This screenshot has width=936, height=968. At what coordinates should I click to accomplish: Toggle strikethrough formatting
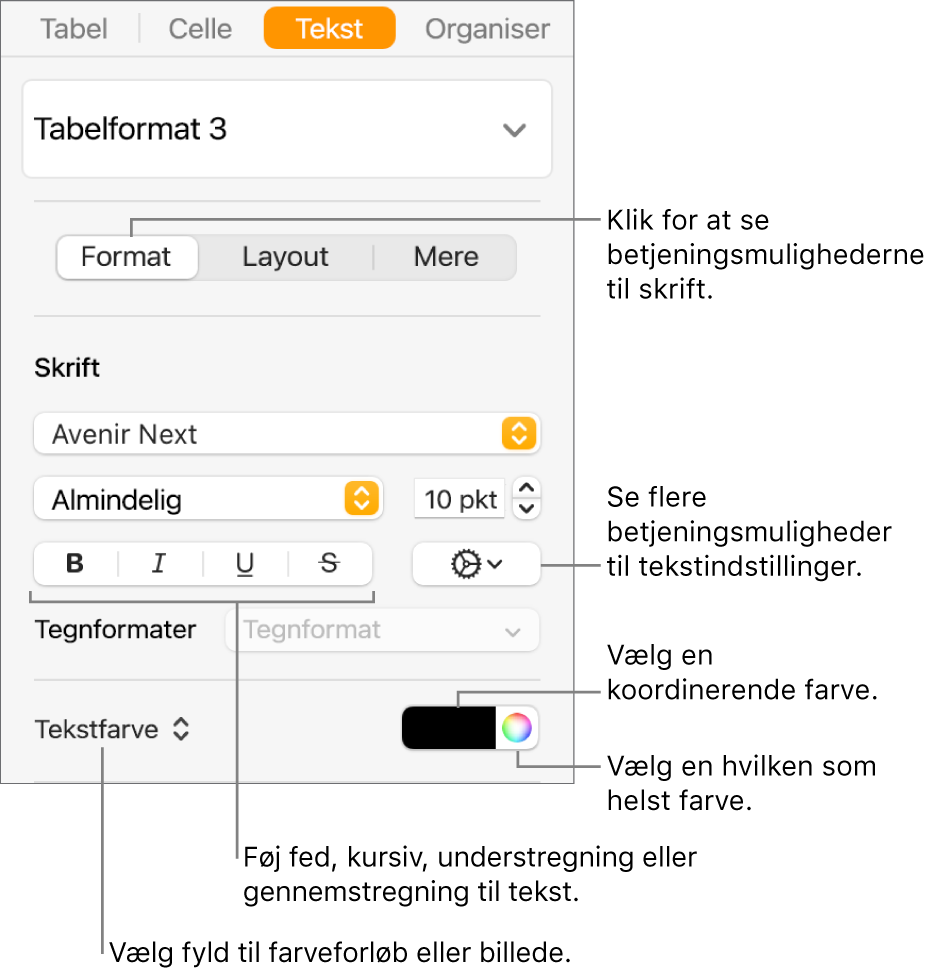(x=330, y=563)
